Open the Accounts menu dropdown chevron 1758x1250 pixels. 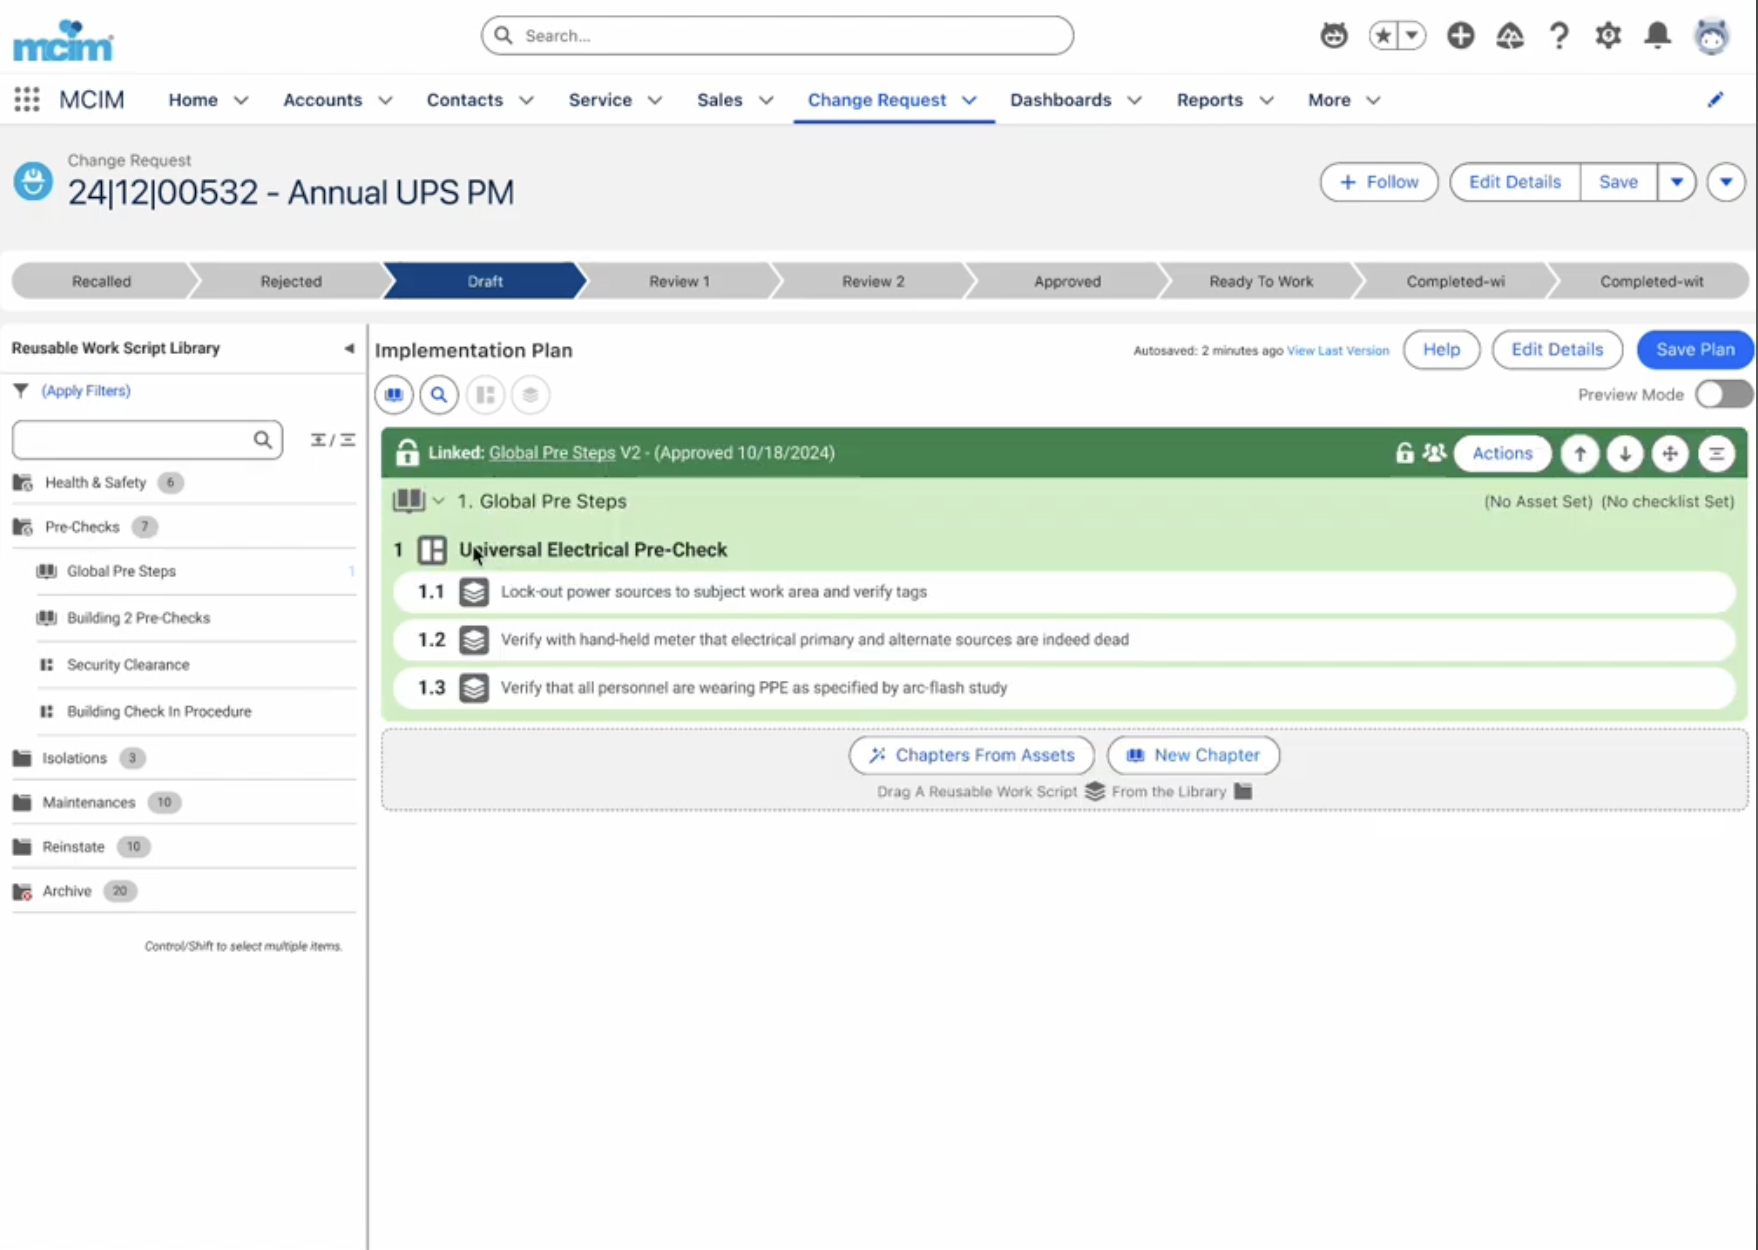coord(385,100)
